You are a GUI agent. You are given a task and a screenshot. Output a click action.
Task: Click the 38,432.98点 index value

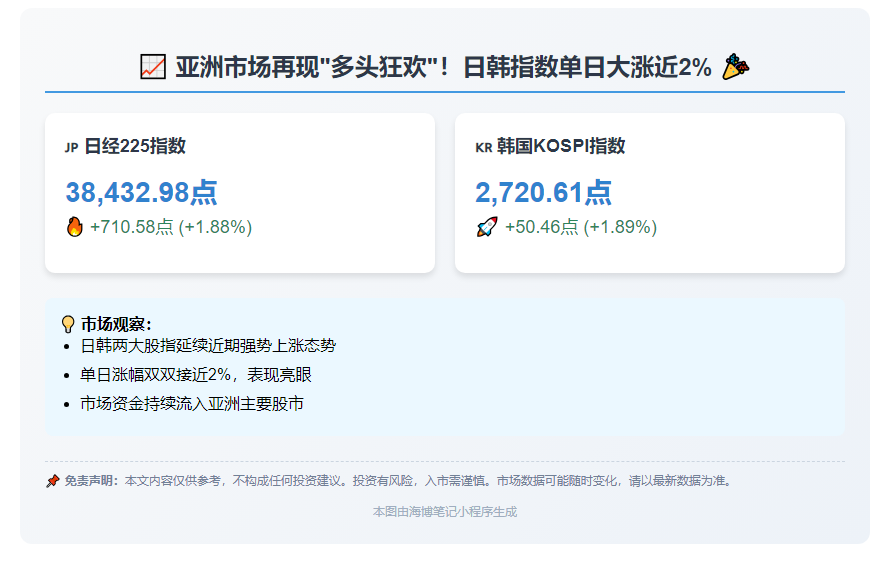click(141, 192)
